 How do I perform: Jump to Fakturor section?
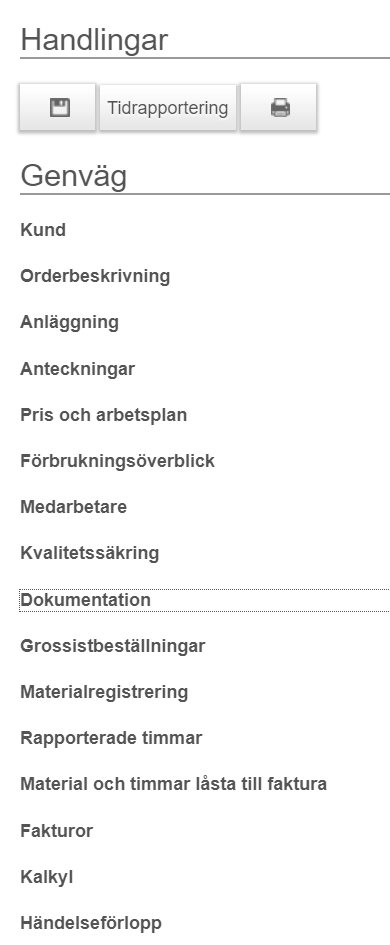[57, 830]
